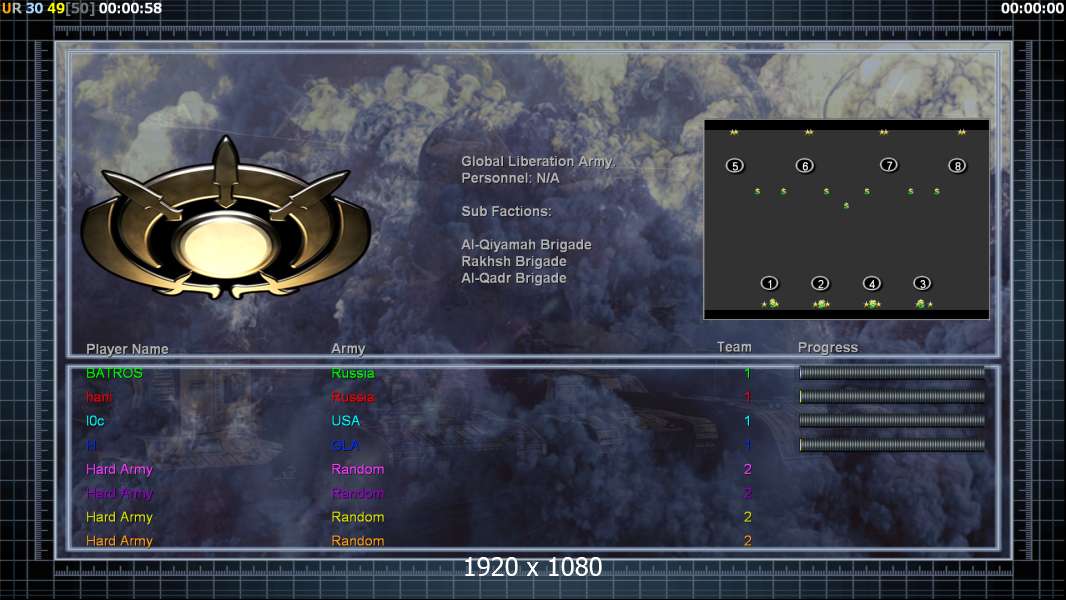Click the orange Hard Army player name
This screenshot has width=1066, height=600.
[120, 541]
